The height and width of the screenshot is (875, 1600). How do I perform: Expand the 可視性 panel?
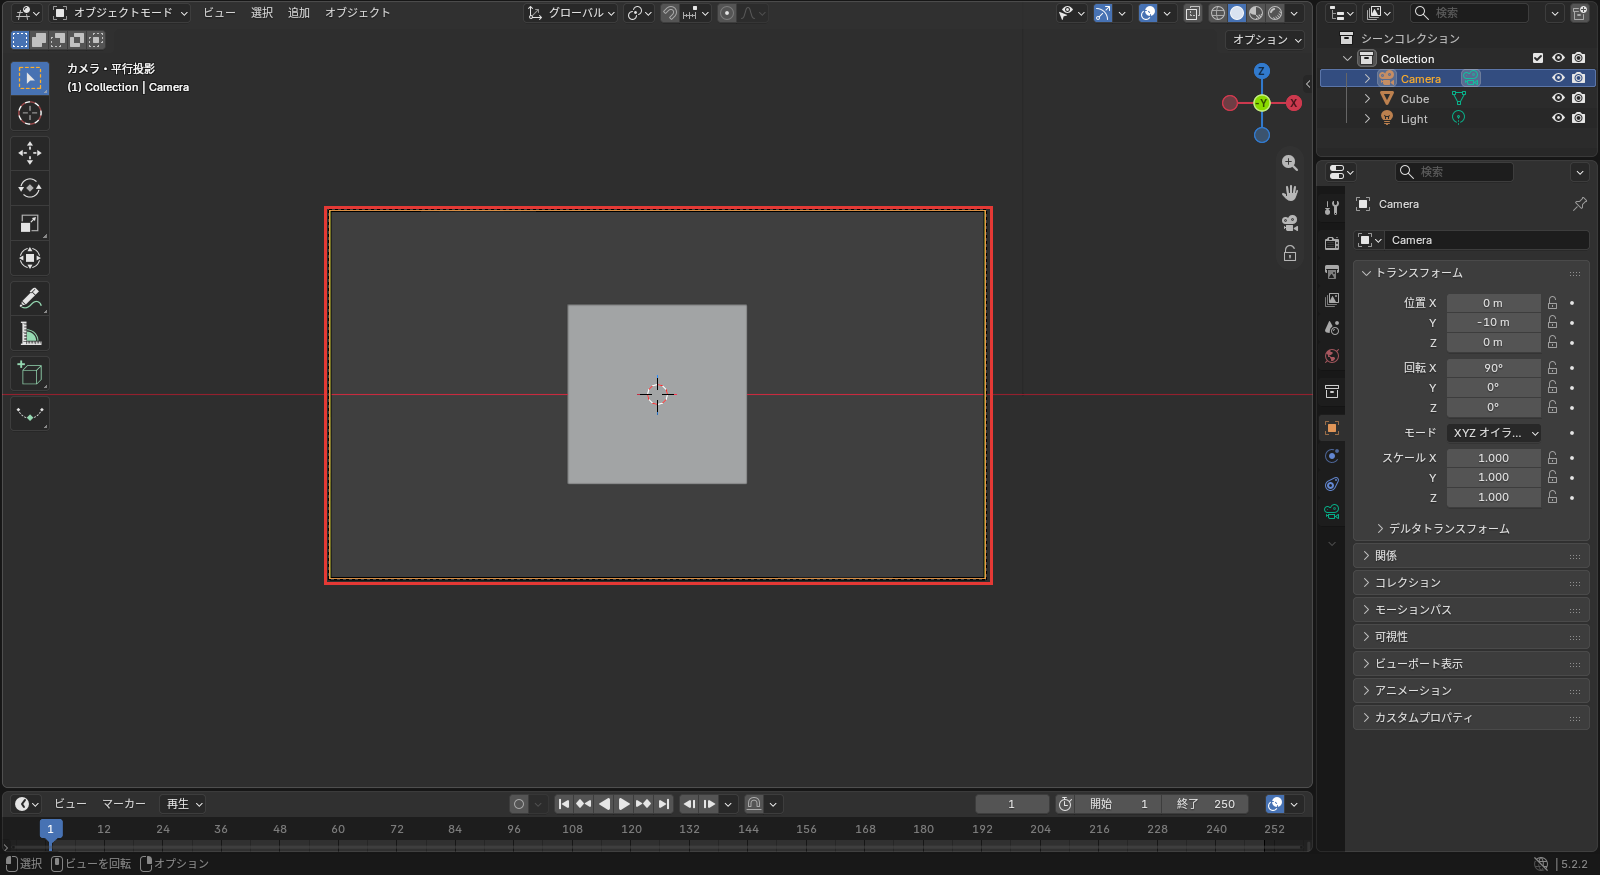click(1471, 636)
